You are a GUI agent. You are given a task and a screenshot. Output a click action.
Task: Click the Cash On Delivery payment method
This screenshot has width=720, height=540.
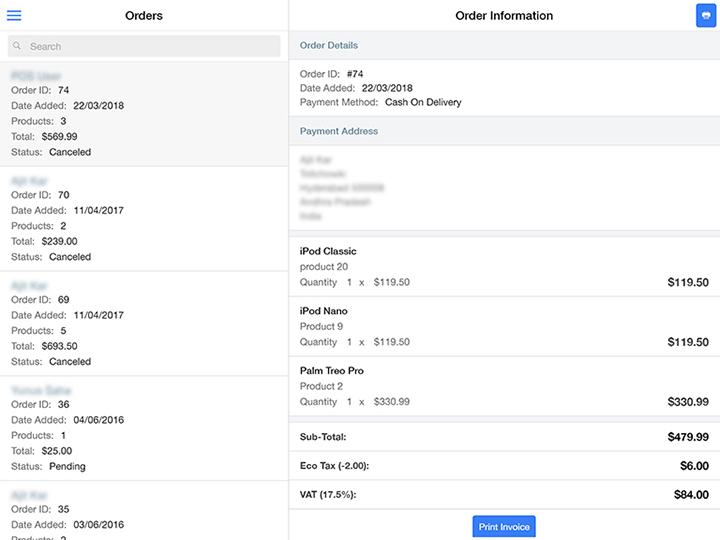click(x=423, y=102)
